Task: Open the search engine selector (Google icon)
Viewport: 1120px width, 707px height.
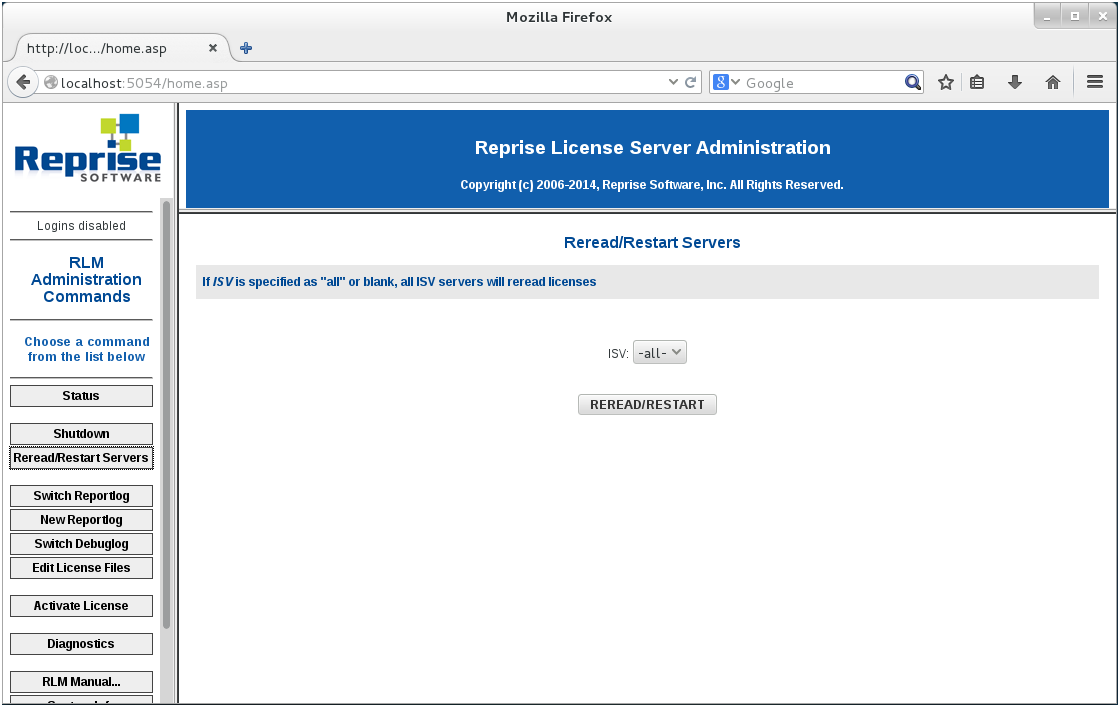Action: point(726,82)
